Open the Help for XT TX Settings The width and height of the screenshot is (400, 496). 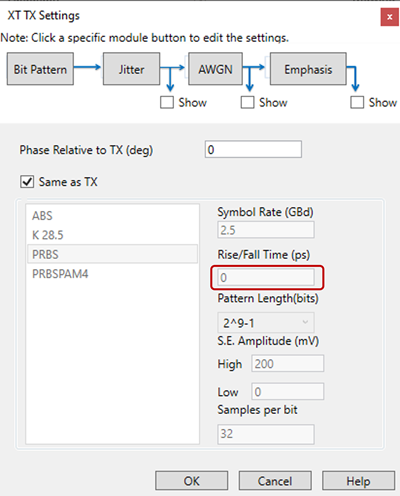point(358,481)
